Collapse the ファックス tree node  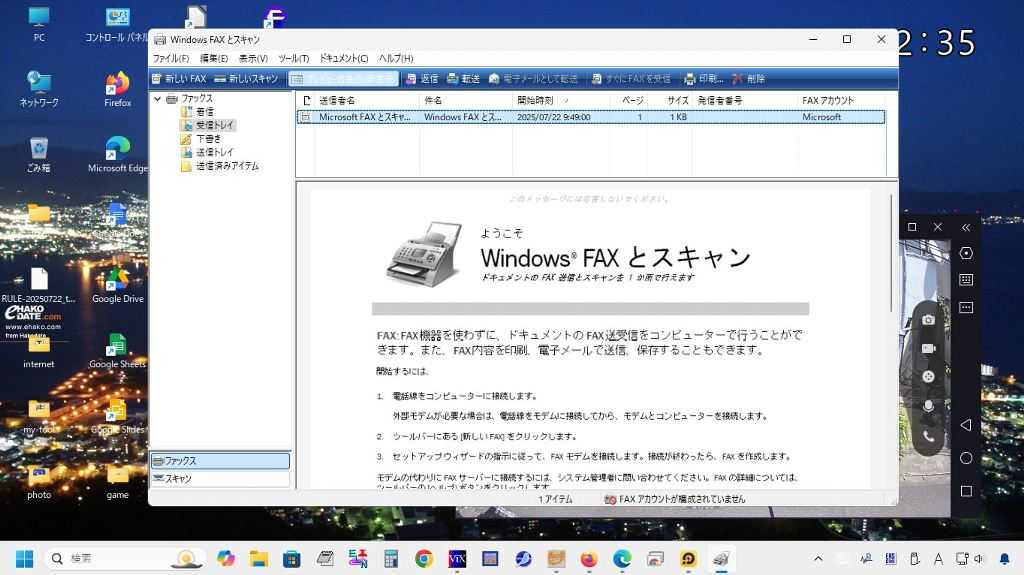[157, 99]
